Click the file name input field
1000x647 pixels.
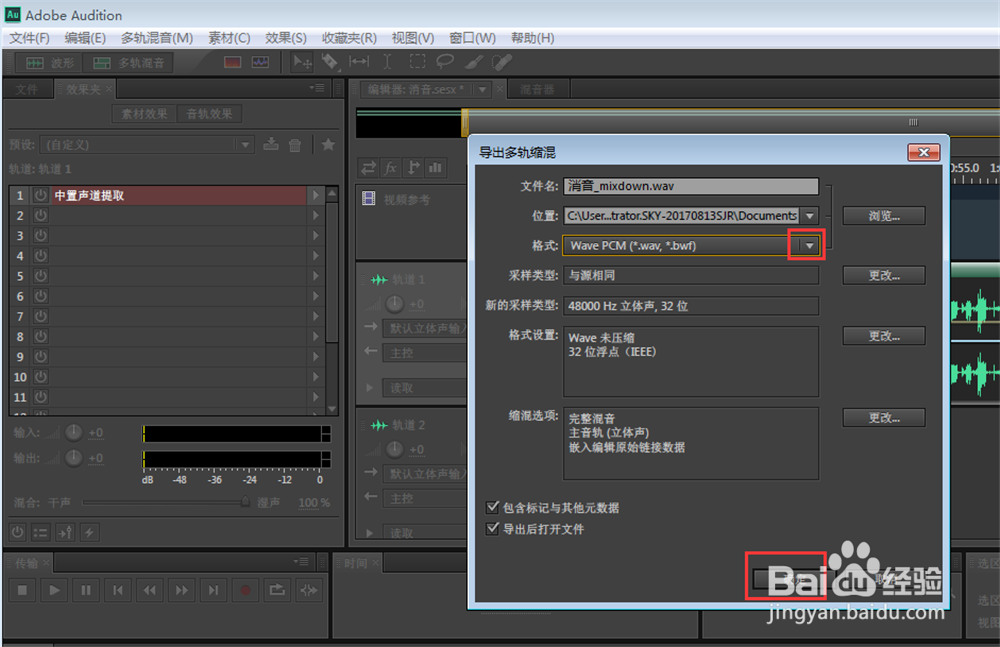tap(691, 186)
